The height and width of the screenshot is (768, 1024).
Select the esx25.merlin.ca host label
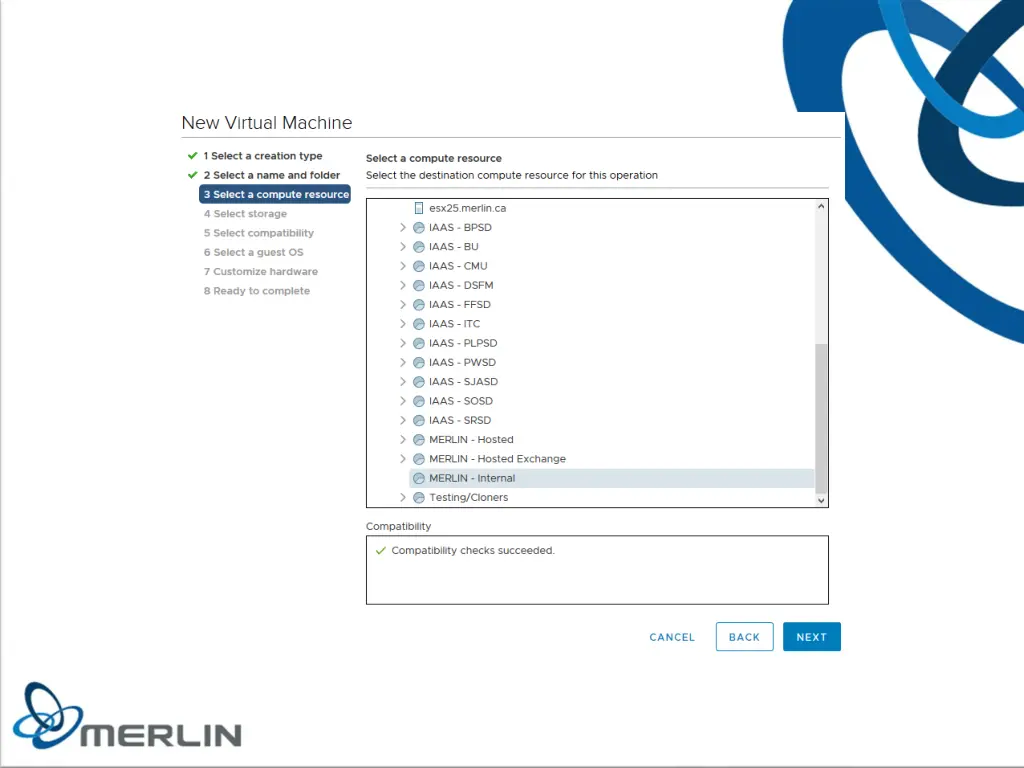[x=468, y=208]
